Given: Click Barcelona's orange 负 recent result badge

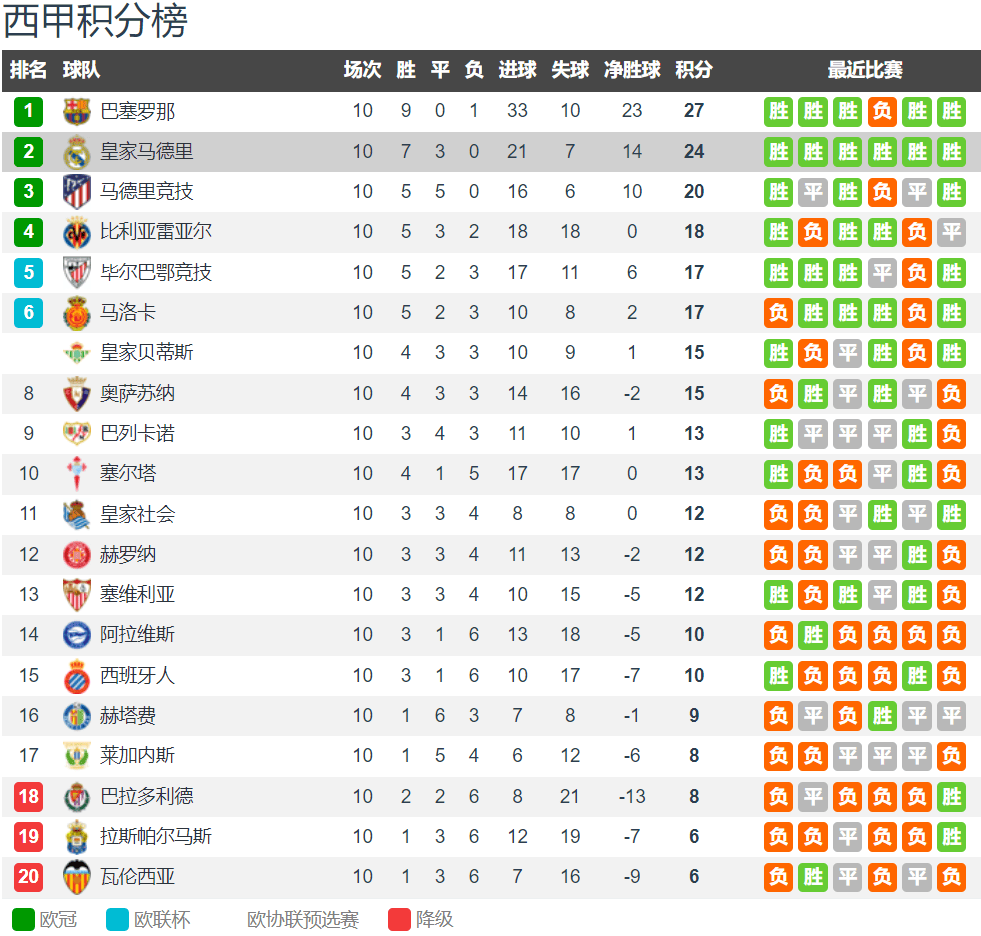Looking at the screenshot, I should point(882,111).
